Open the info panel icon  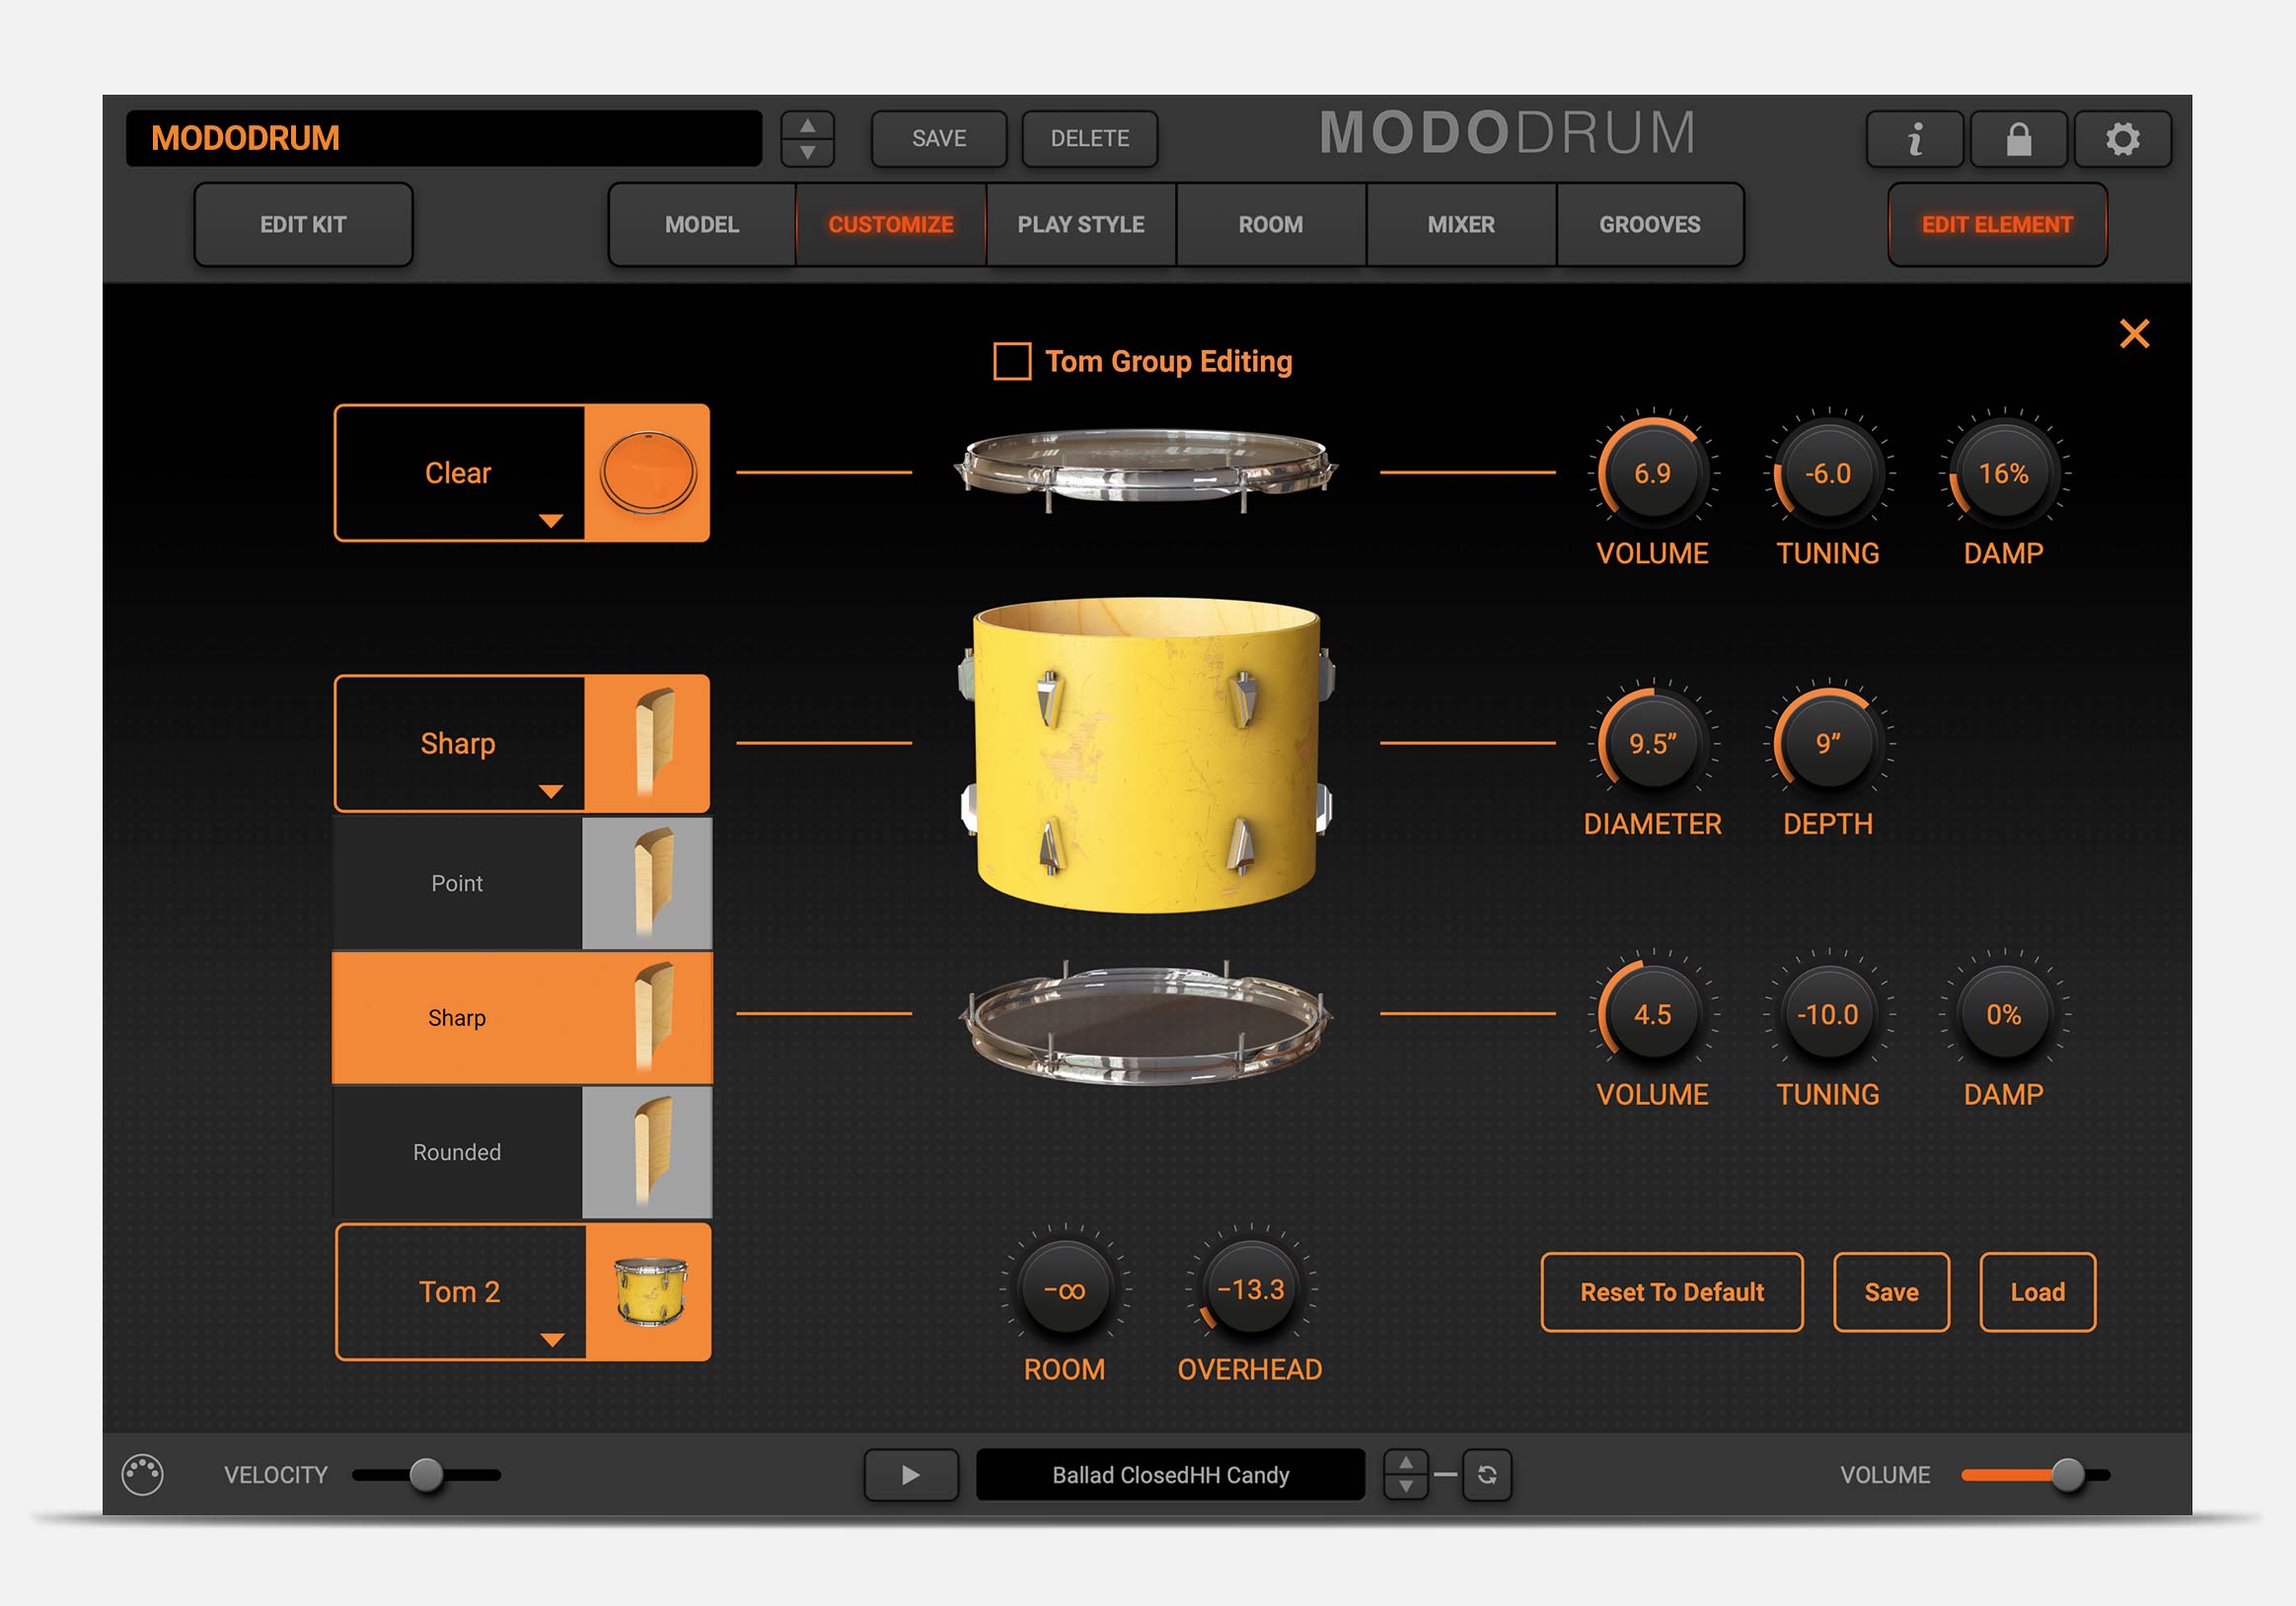tap(1914, 139)
